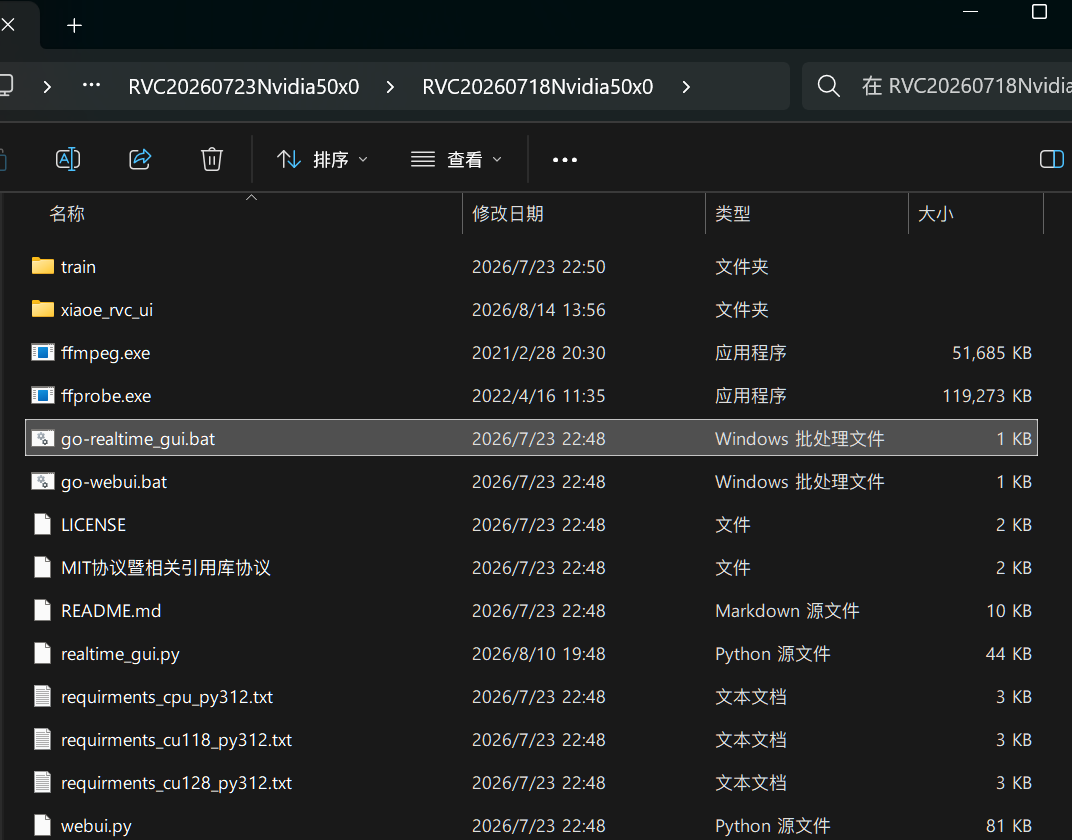
Task: Click the webui.py file icon
Action: click(42, 826)
